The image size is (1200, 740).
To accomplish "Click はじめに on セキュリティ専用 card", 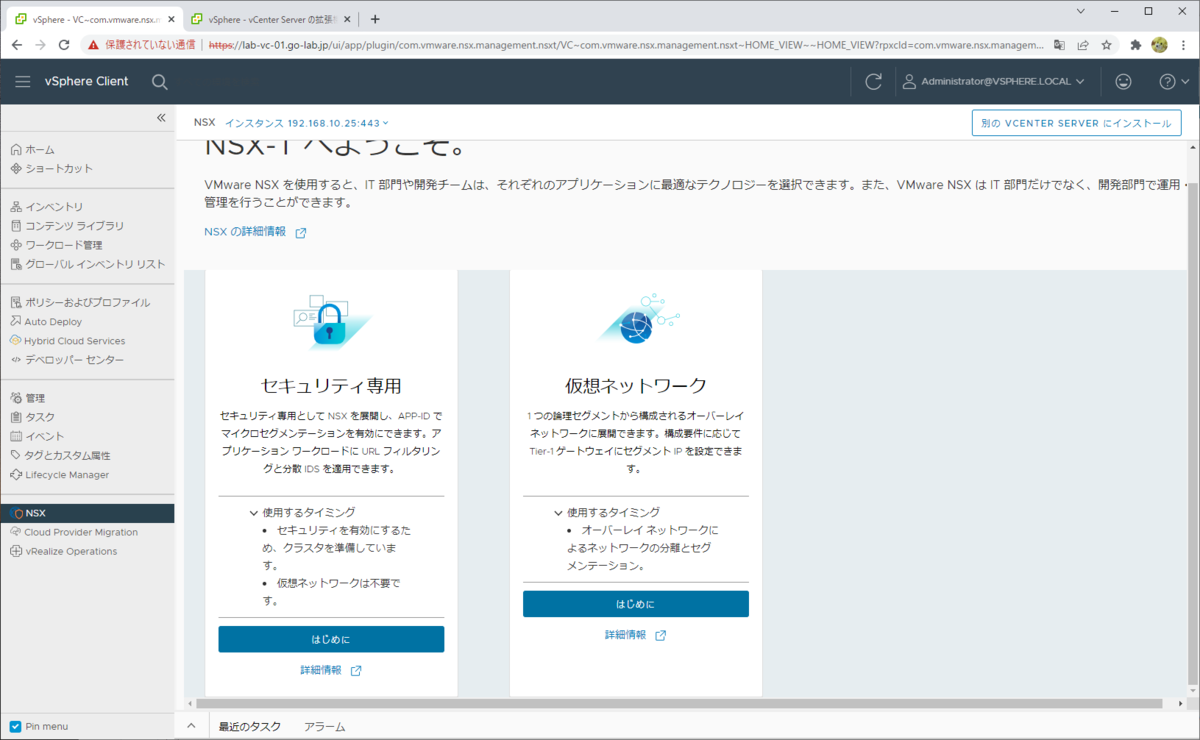I will click(x=331, y=639).
